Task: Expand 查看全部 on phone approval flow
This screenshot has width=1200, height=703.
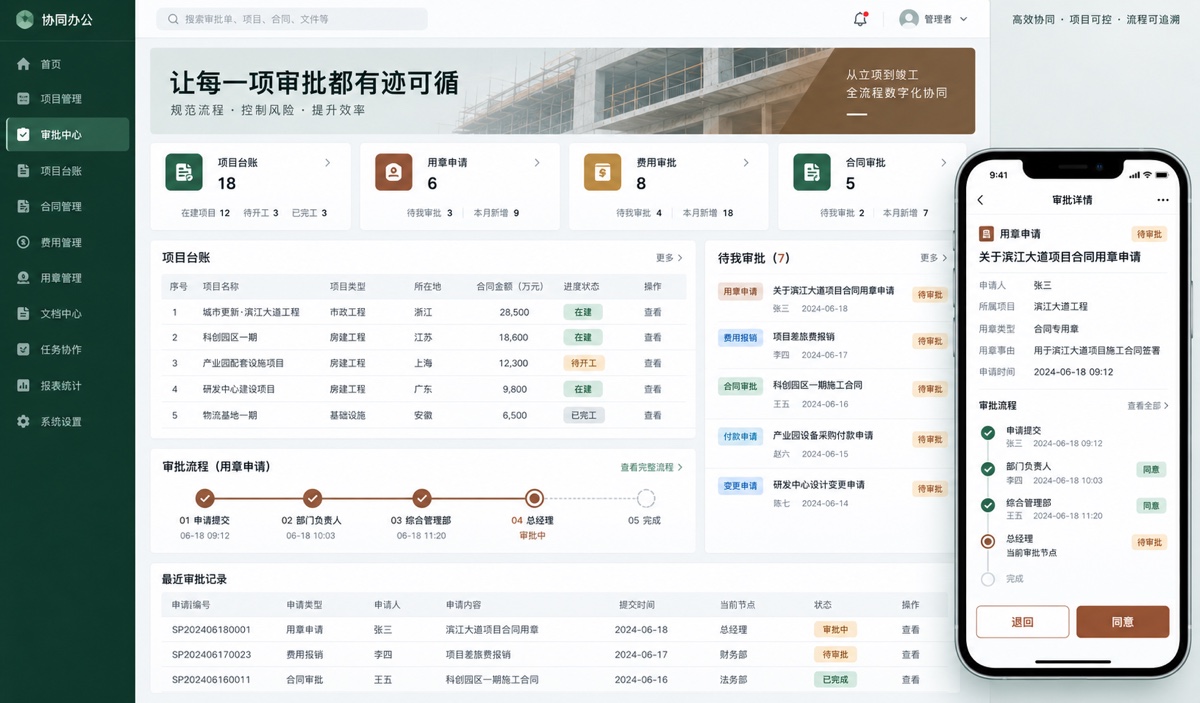Action: click(x=1148, y=406)
